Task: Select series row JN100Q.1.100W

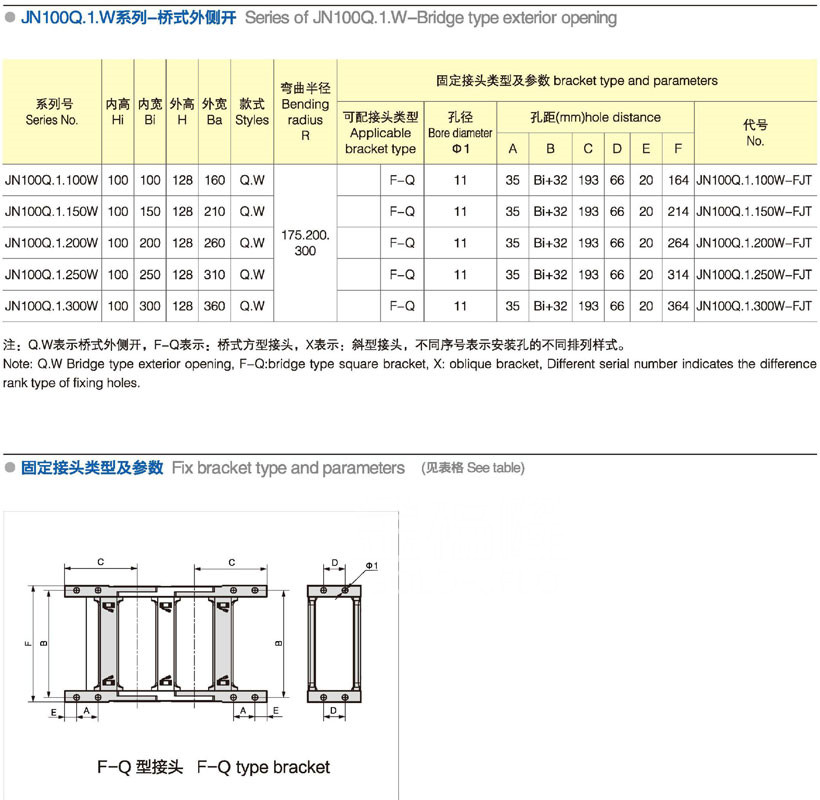Action: [x=51, y=181]
